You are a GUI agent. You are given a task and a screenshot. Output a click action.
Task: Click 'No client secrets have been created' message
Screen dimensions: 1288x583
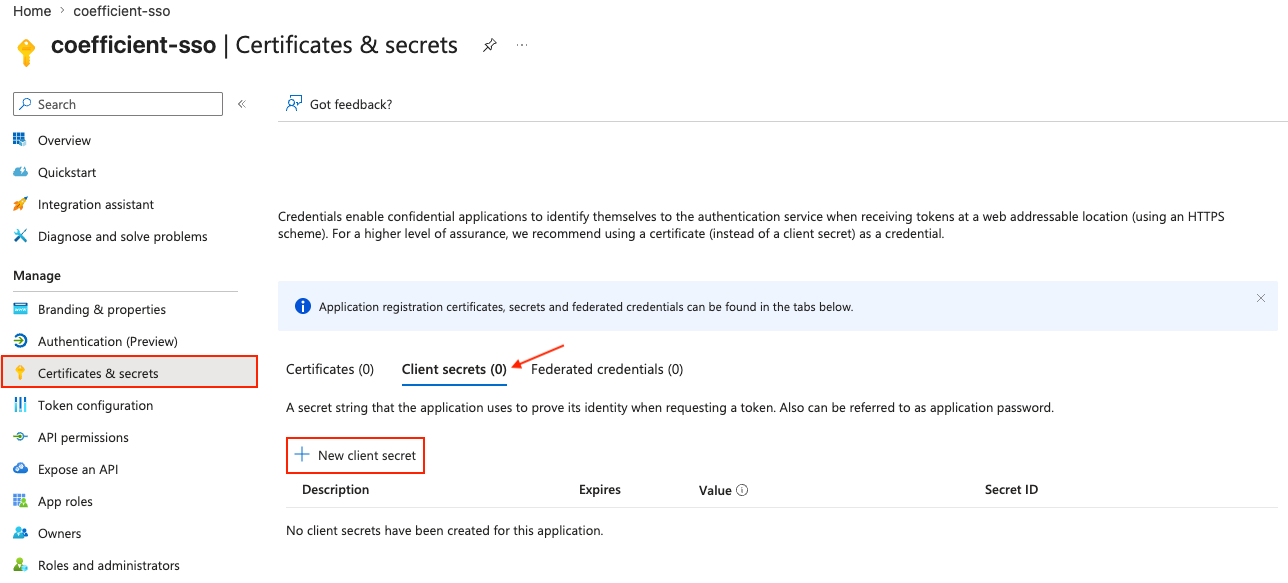pos(445,530)
